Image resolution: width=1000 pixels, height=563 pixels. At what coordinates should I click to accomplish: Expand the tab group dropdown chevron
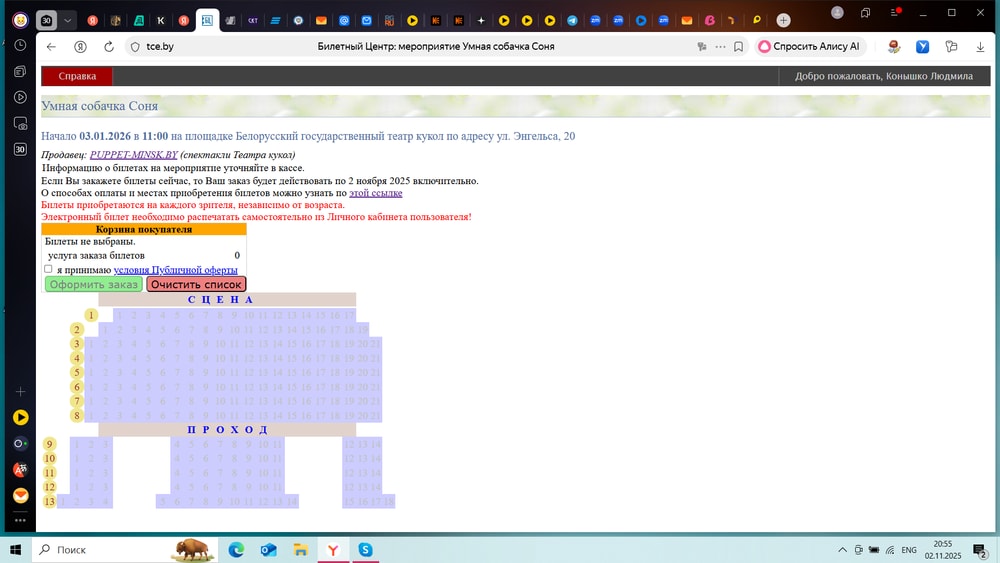[x=68, y=20]
